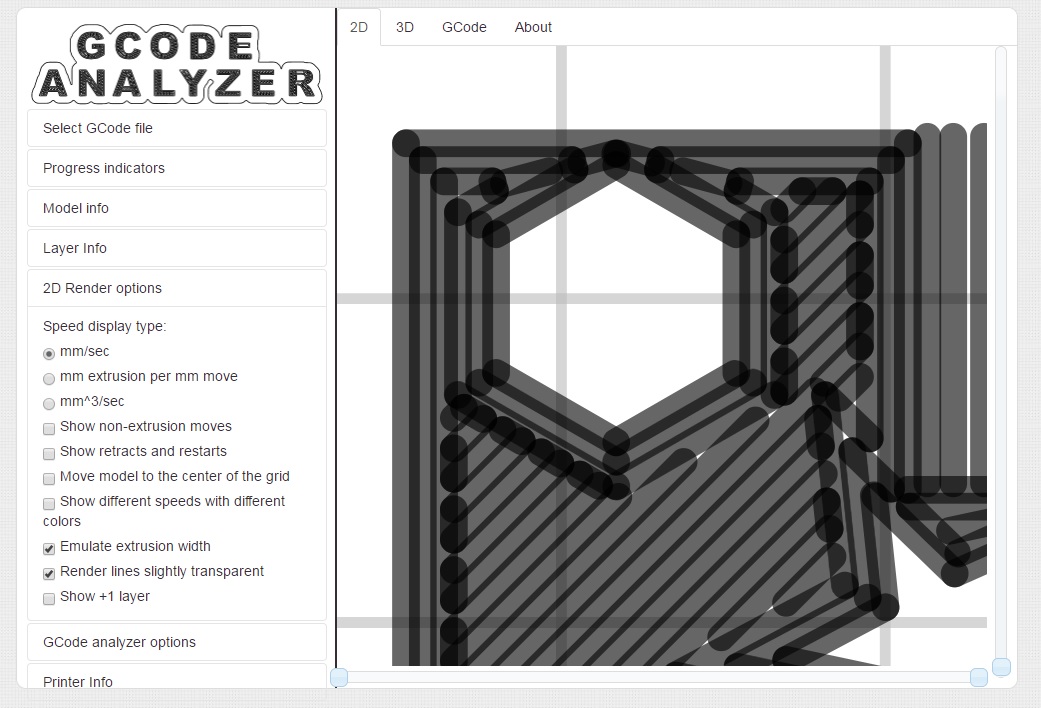Enable Show non-extrusion moves
Screen dimensions: 1041x708
pos(48,429)
